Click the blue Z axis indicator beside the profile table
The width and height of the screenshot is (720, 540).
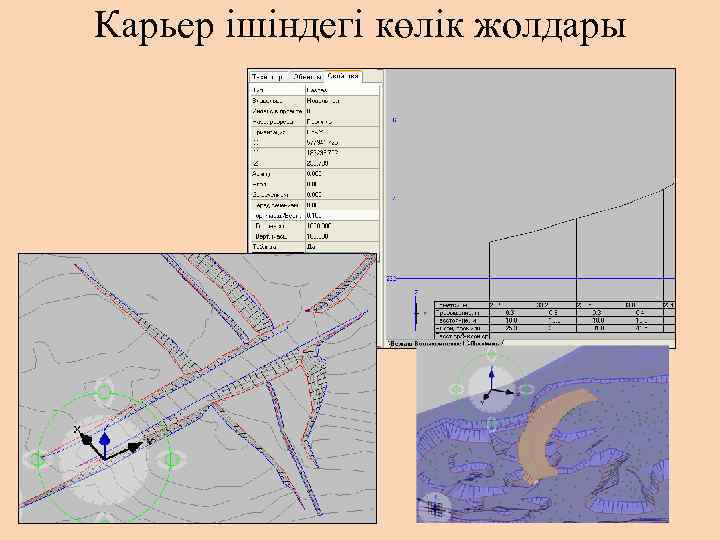[x=416, y=311]
